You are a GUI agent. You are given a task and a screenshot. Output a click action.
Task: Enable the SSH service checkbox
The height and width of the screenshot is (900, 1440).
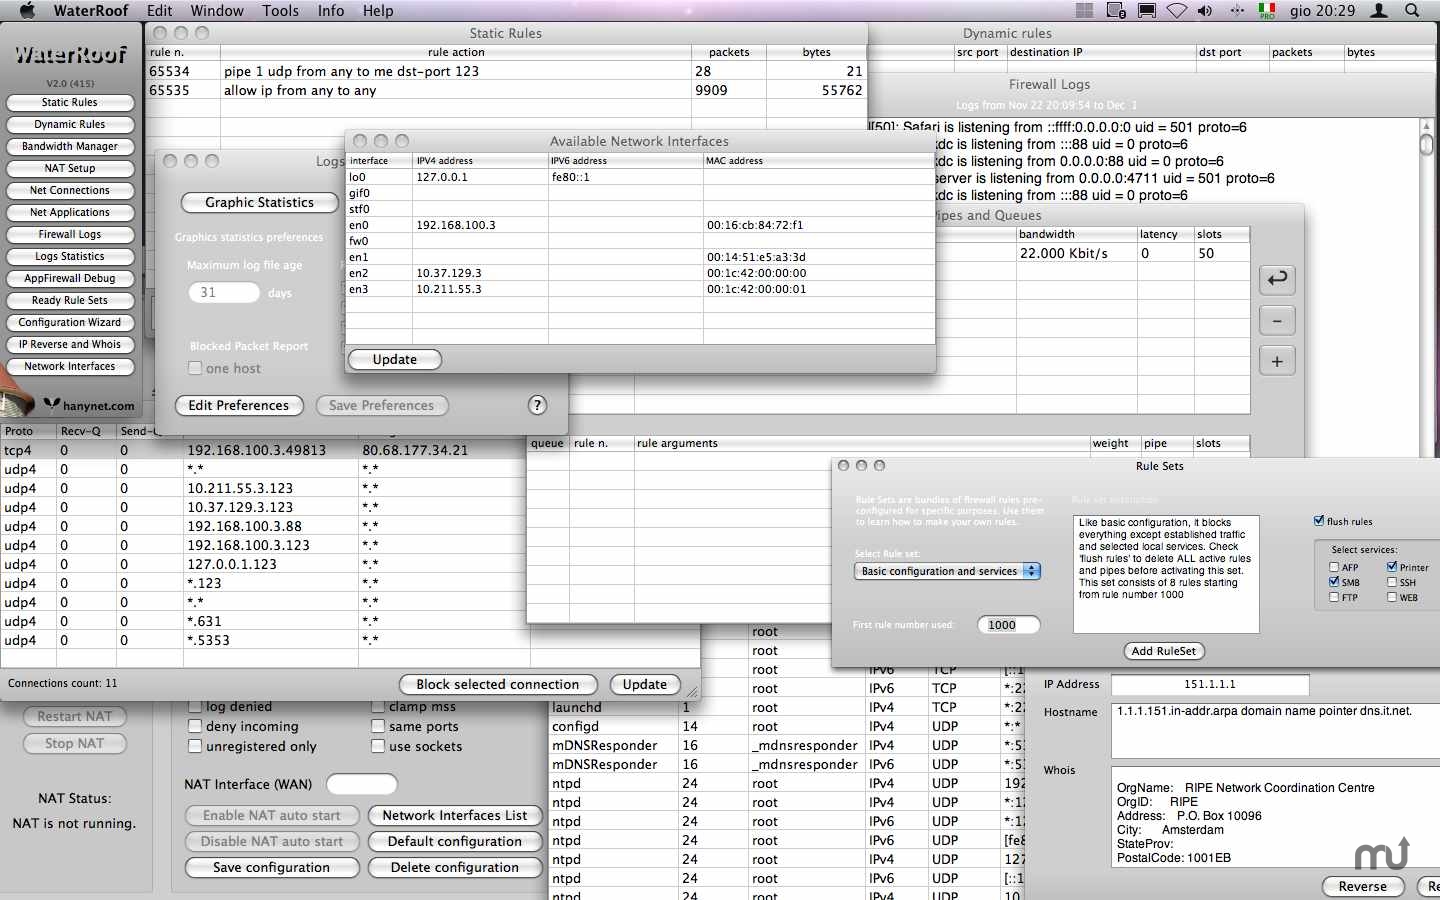pyautogui.click(x=1392, y=582)
